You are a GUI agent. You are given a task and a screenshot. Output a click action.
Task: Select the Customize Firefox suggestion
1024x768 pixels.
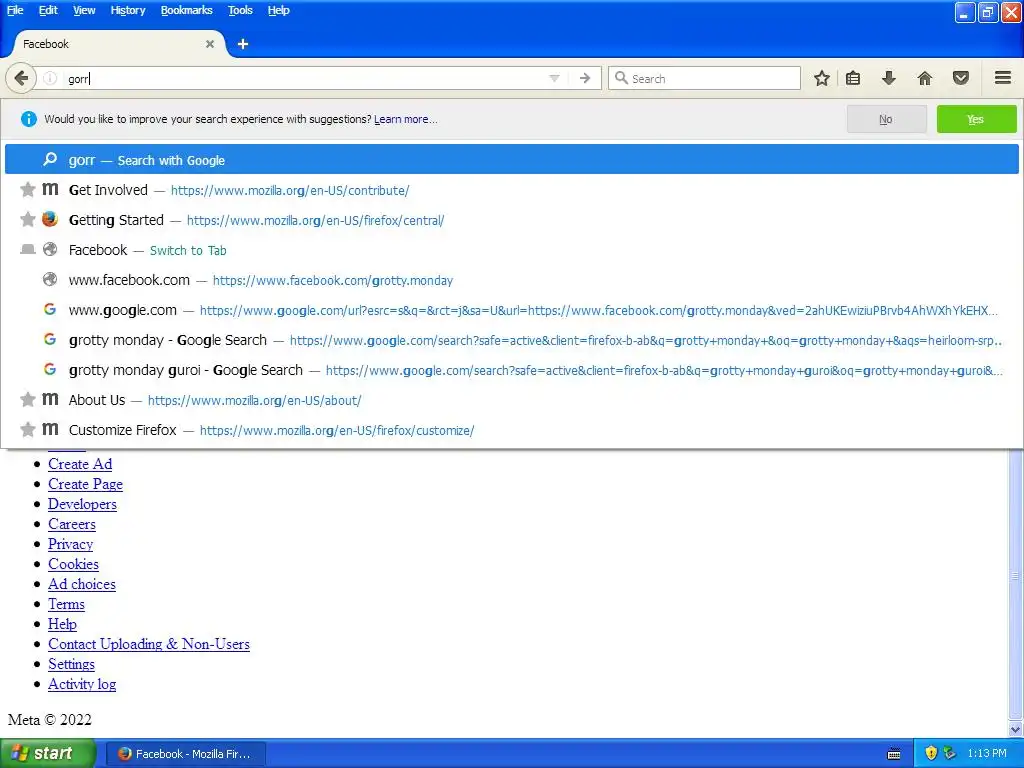(511, 430)
